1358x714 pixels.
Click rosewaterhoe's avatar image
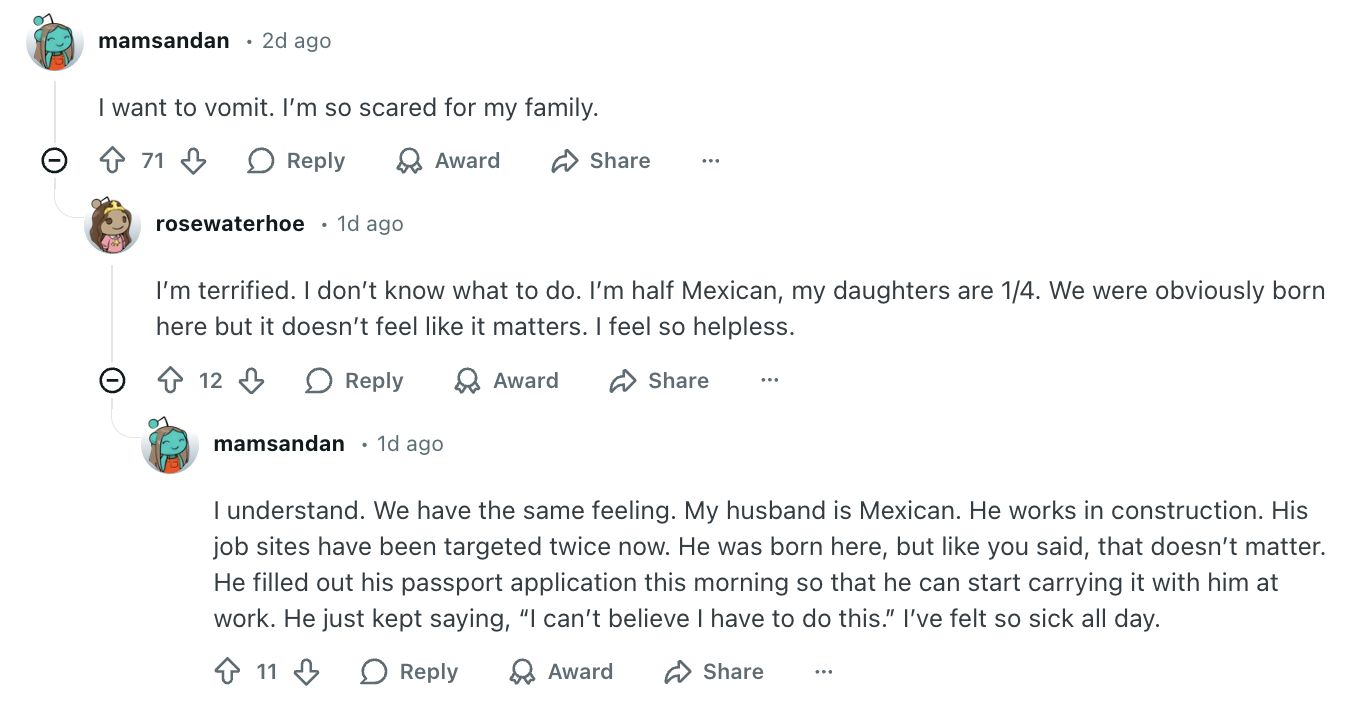click(113, 225)
